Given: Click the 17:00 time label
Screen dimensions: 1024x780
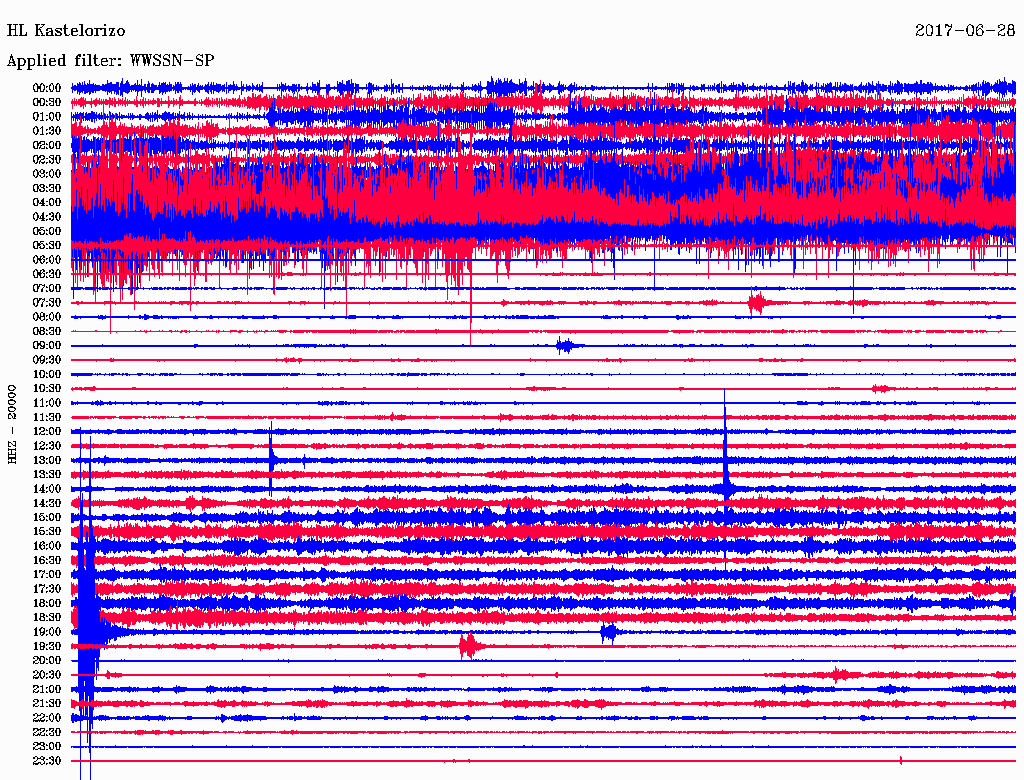Looking at the screenshot, I should (47, 575).
